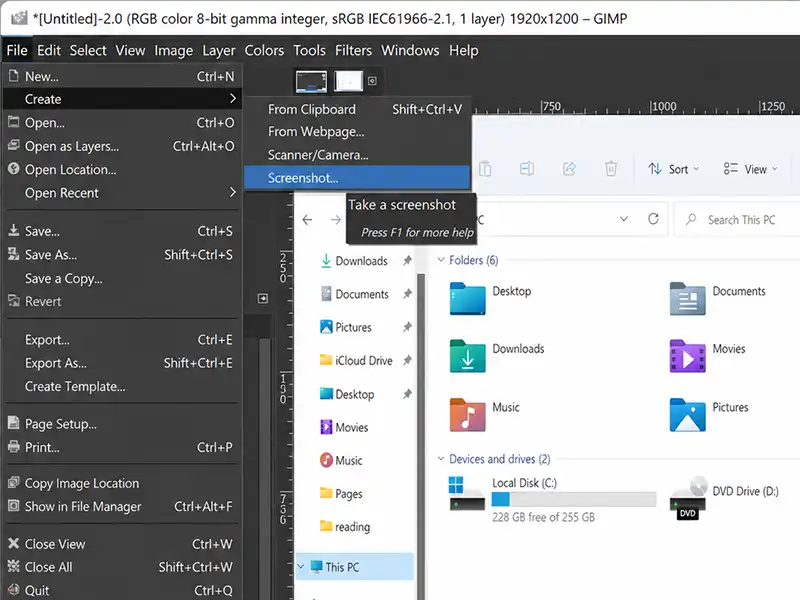The width and height of the screenshot is (800, 600).
Task: Open Scanner/Camera... entry
Action: click(x=357, y=155)
